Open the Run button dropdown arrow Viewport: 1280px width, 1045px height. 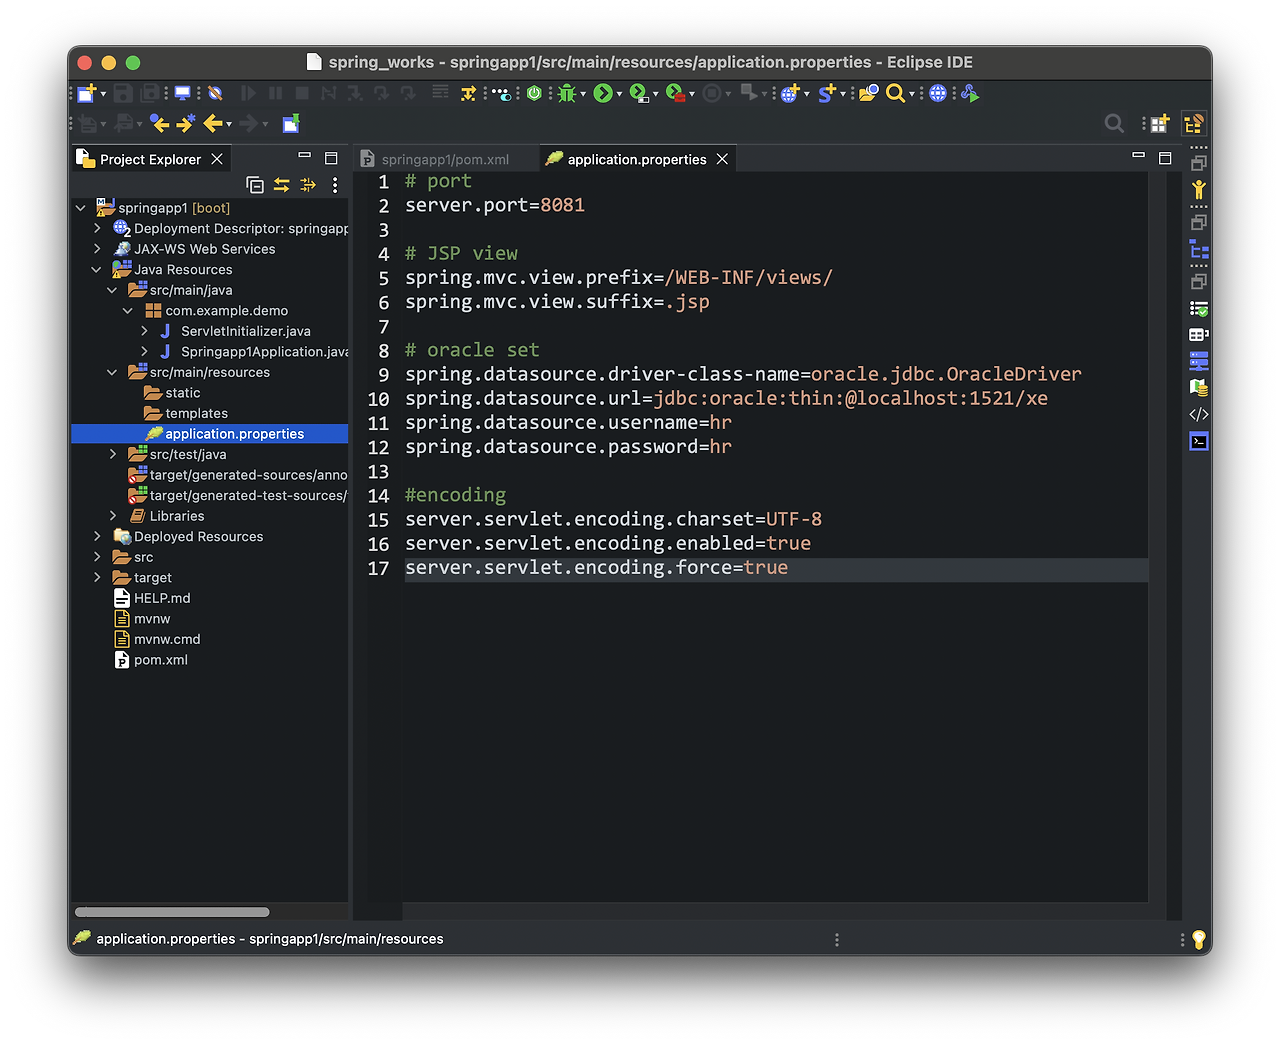click(620, 94)
